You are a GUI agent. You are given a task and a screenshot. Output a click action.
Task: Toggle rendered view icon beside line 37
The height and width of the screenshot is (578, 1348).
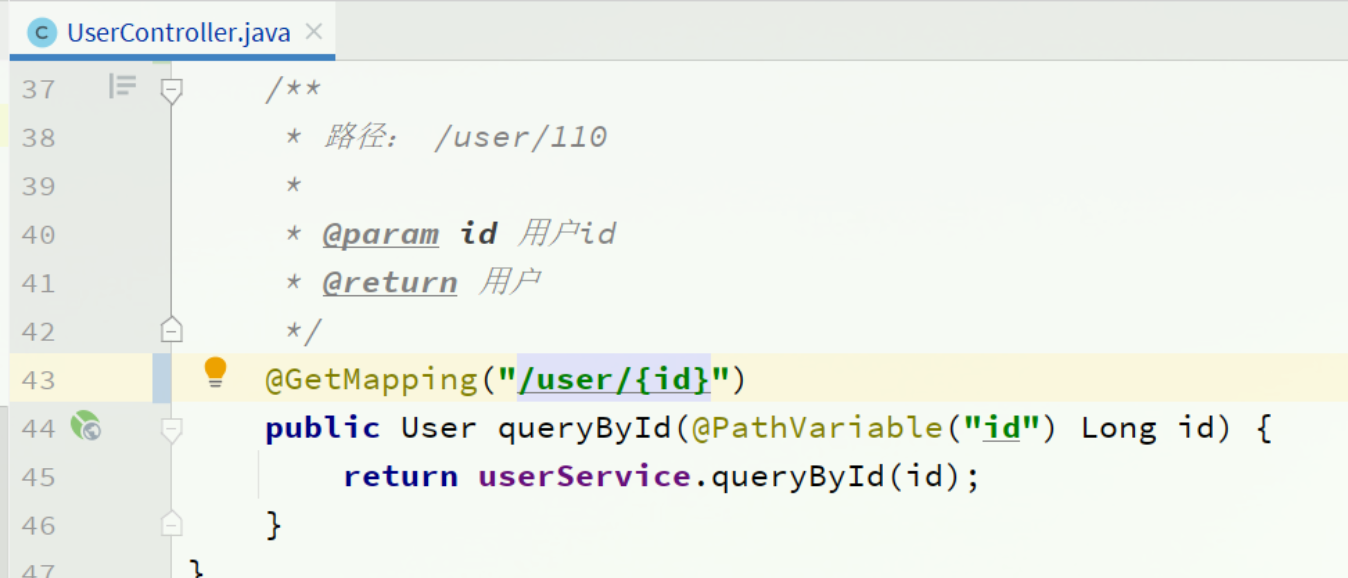point(122,87)
